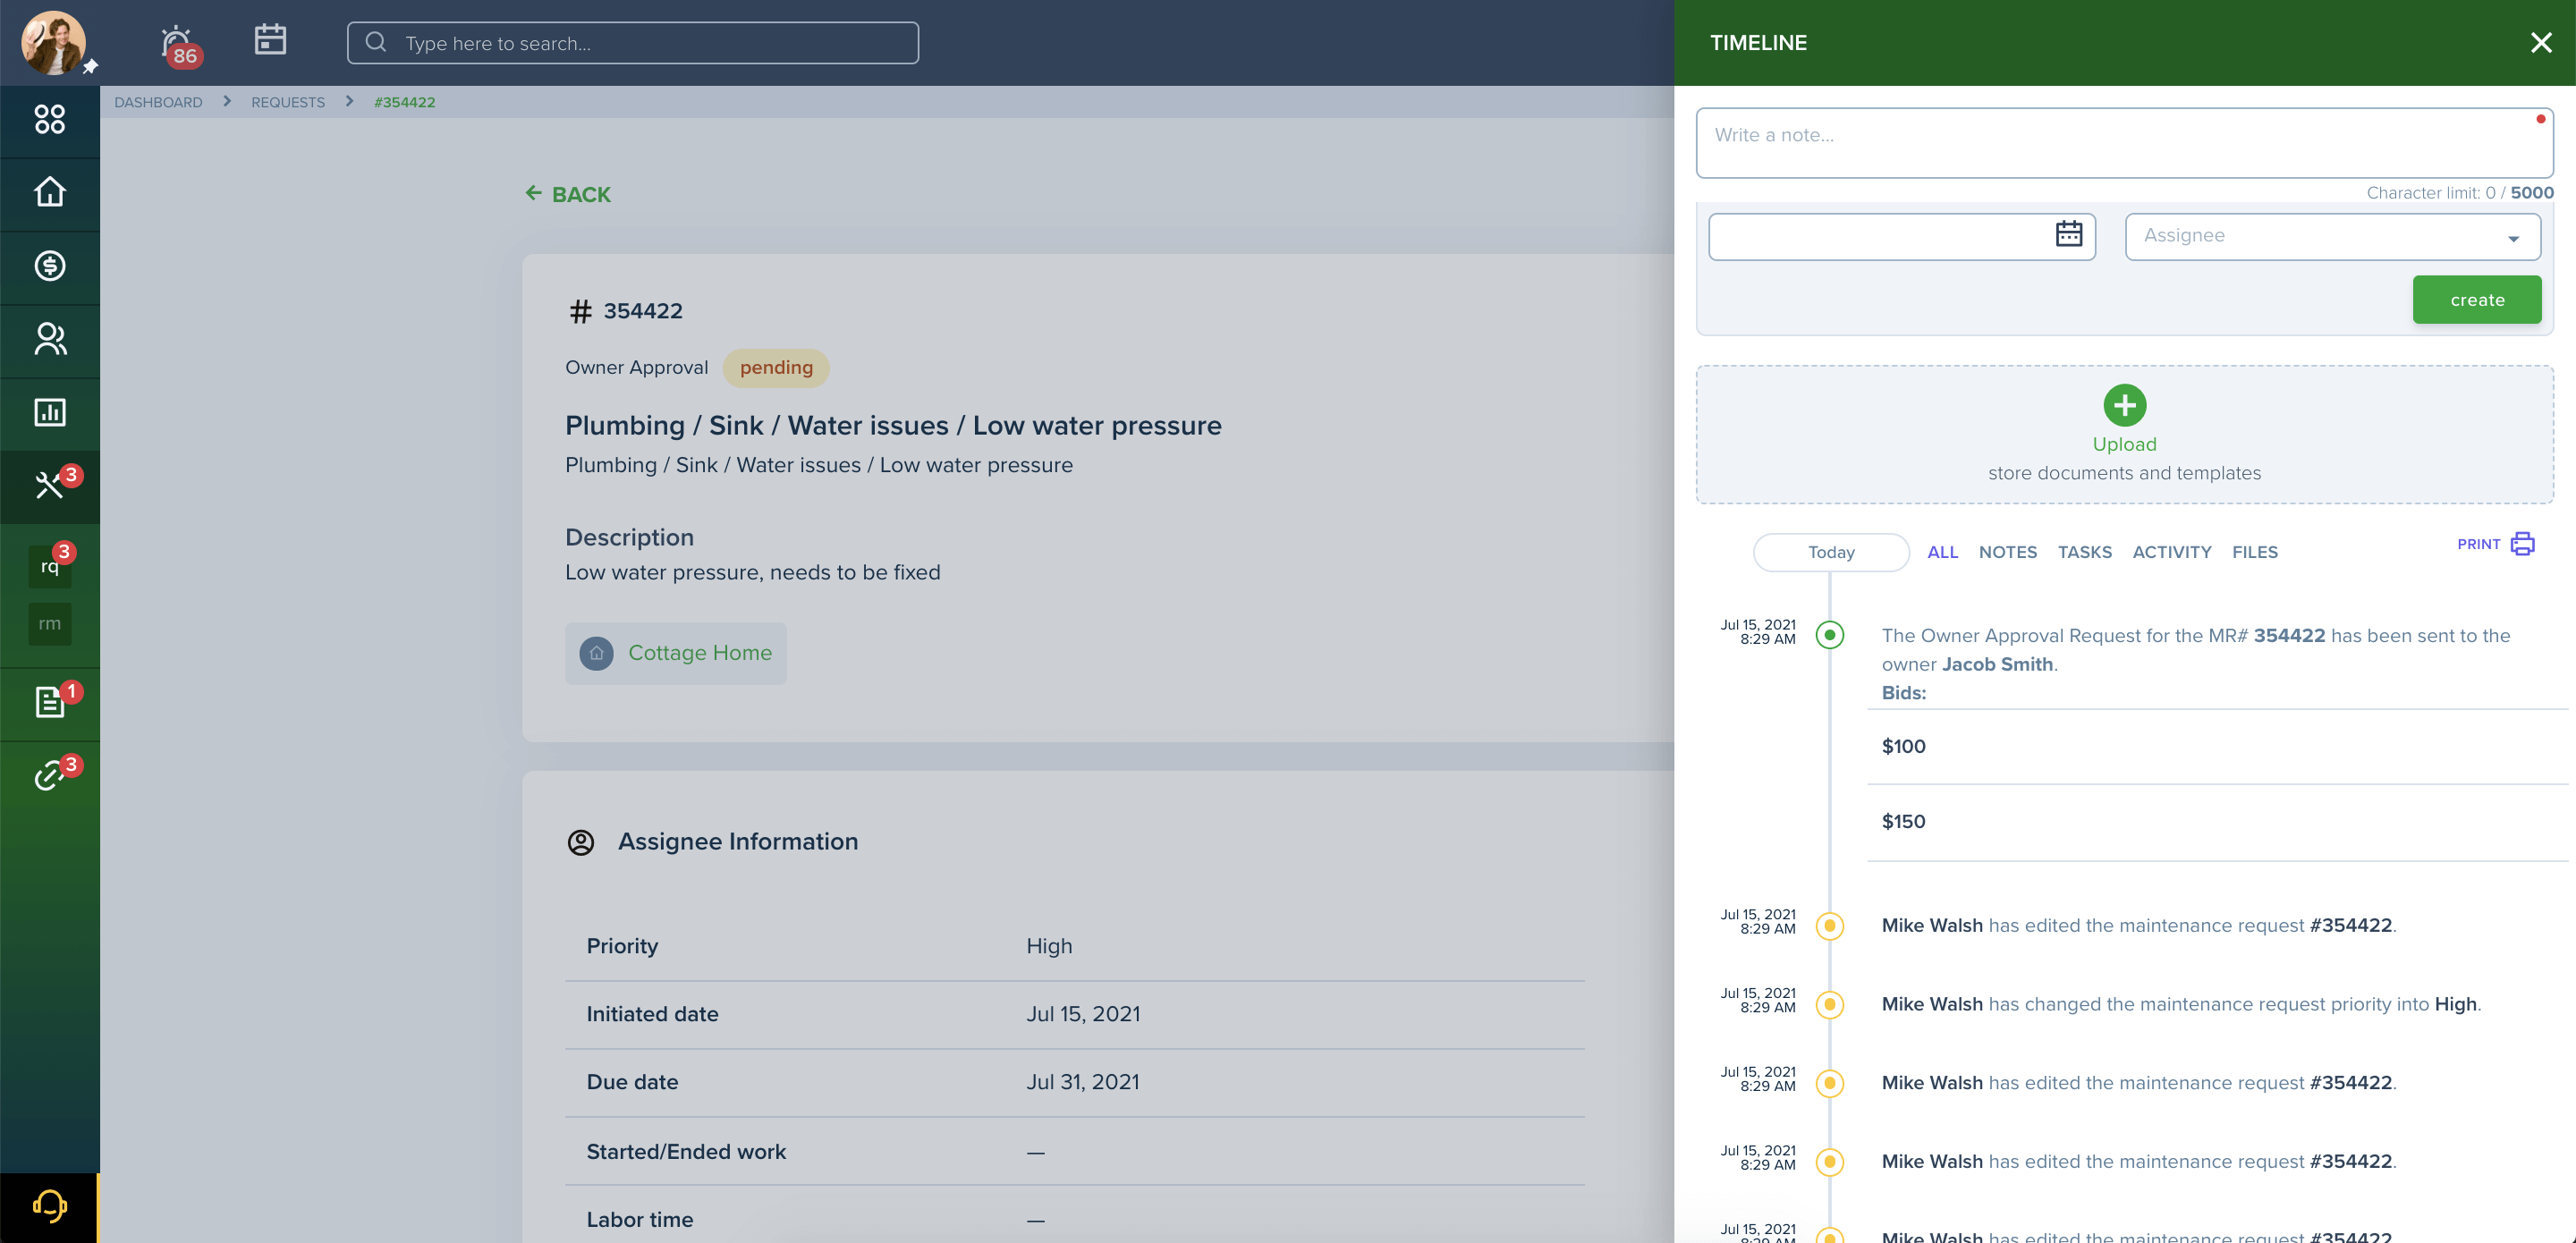
Task: Click the timeline date input field
Action: click(1901, 236)
